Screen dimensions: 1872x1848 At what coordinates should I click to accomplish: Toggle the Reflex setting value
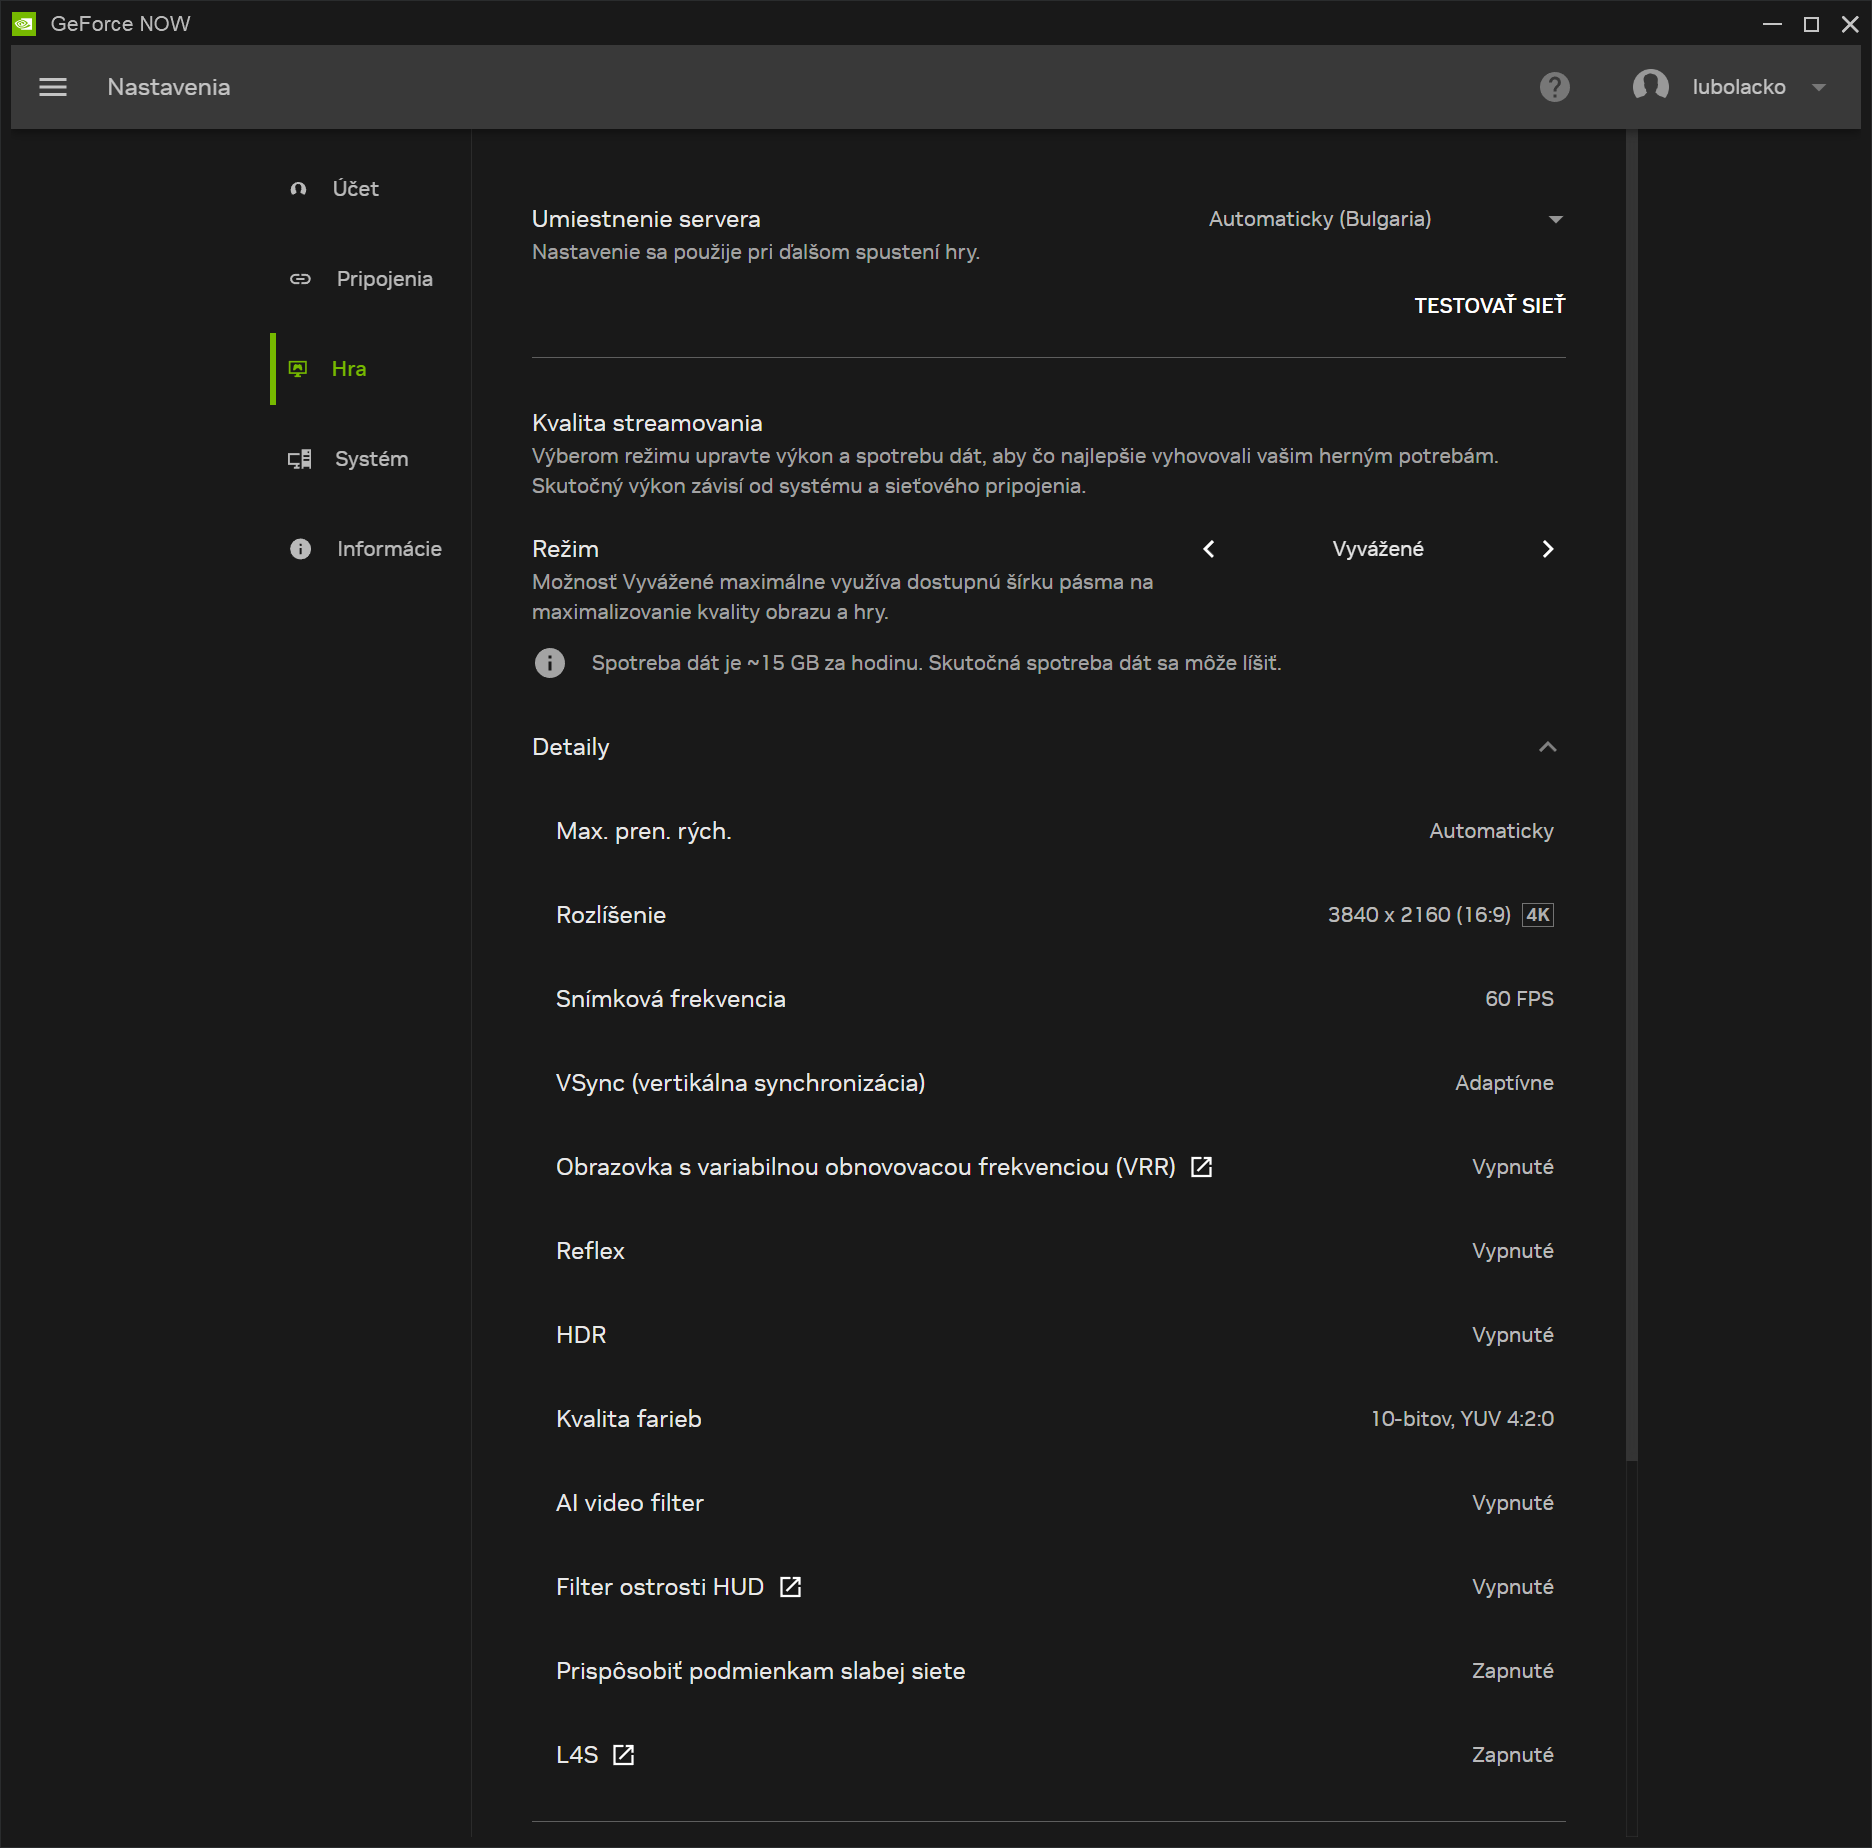(1512, 1251)
